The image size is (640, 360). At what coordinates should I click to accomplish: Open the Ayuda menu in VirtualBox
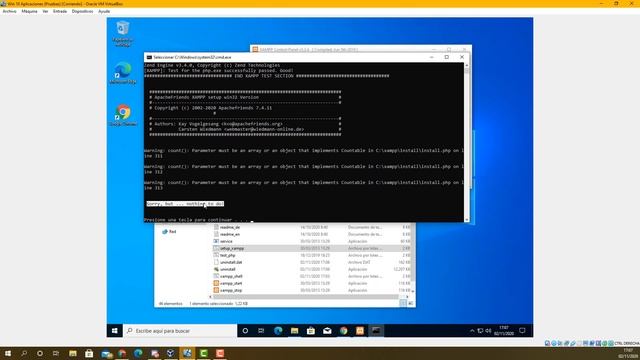104,11
